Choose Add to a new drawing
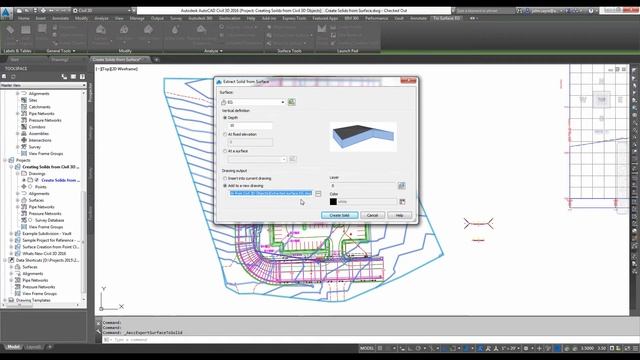Image resolution: width=640 pixels, height=360 pixels. [225, 186]
